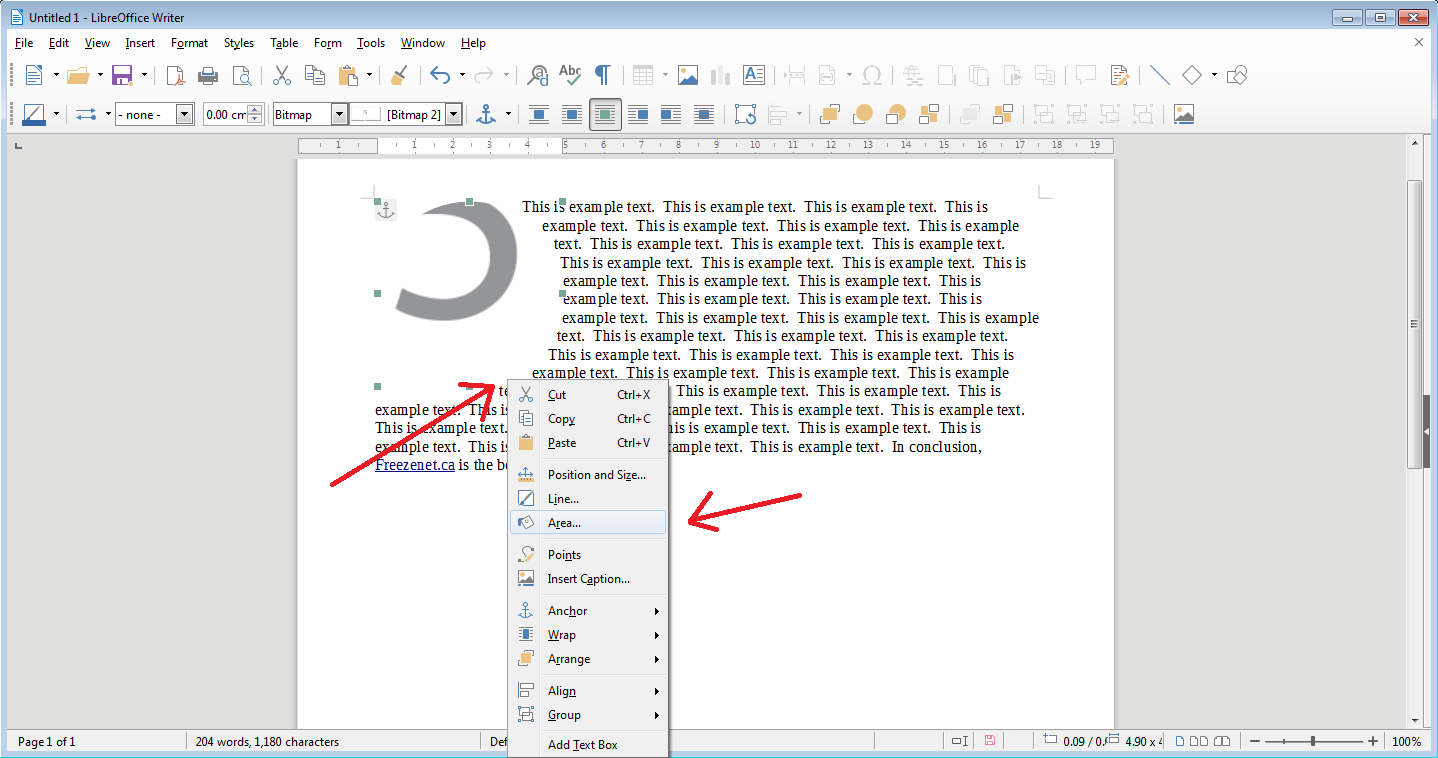
Task: Follow the Freezenet.ca hyperlink
Action: point(415,465)
